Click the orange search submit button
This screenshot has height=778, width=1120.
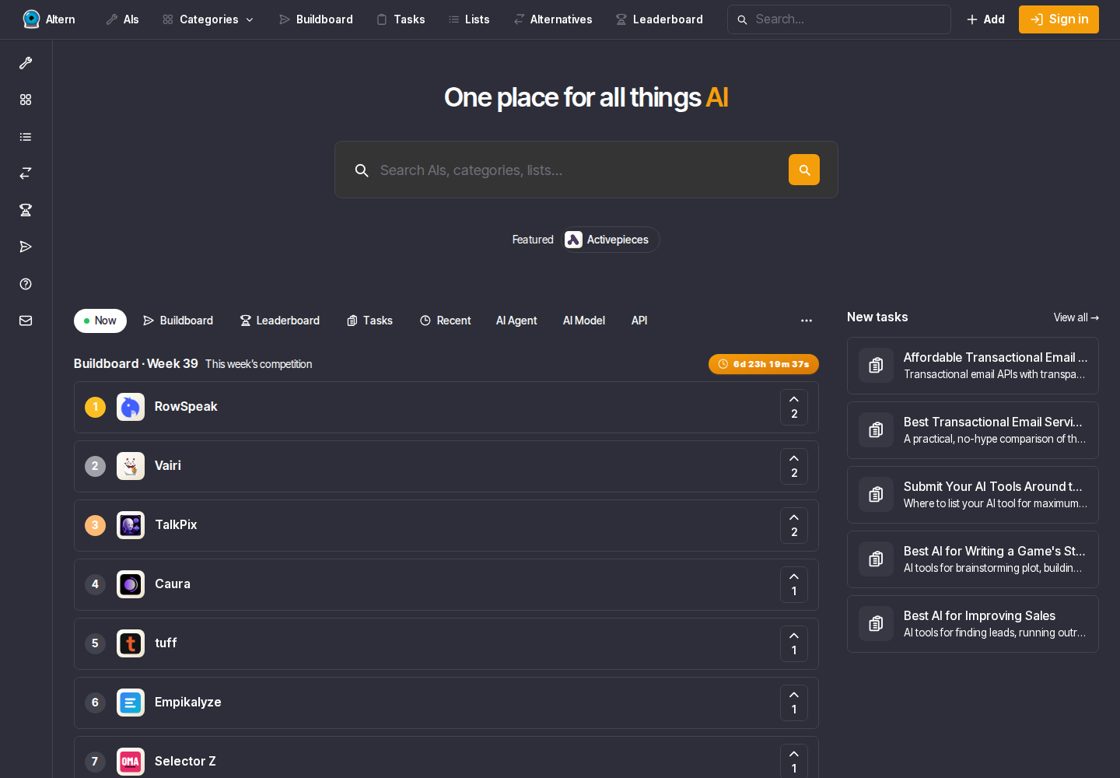pos(804,170)
